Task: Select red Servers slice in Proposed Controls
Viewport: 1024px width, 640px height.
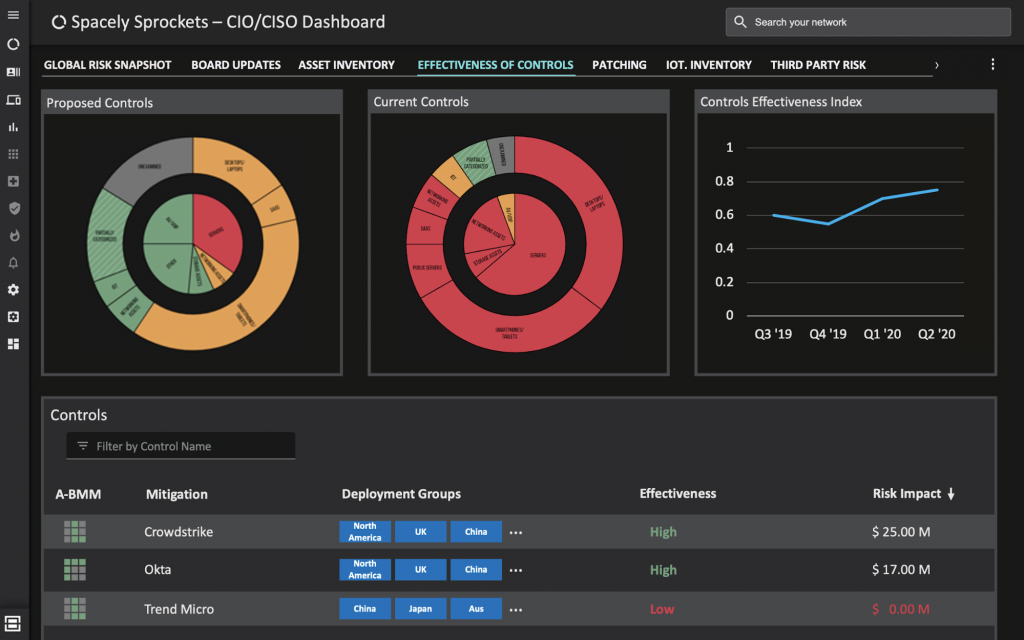Action: coord(219,229)
